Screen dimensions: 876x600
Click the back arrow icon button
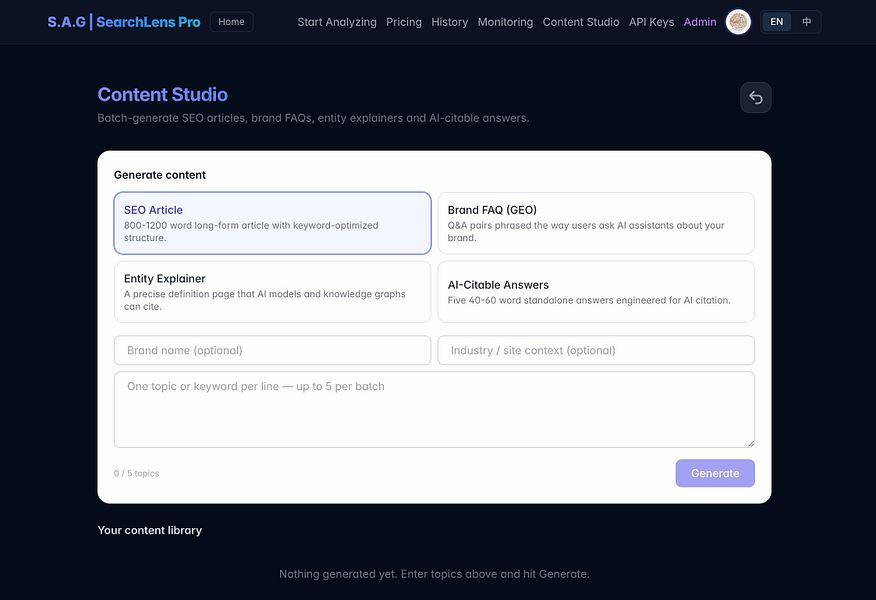[x=755, y=98]
